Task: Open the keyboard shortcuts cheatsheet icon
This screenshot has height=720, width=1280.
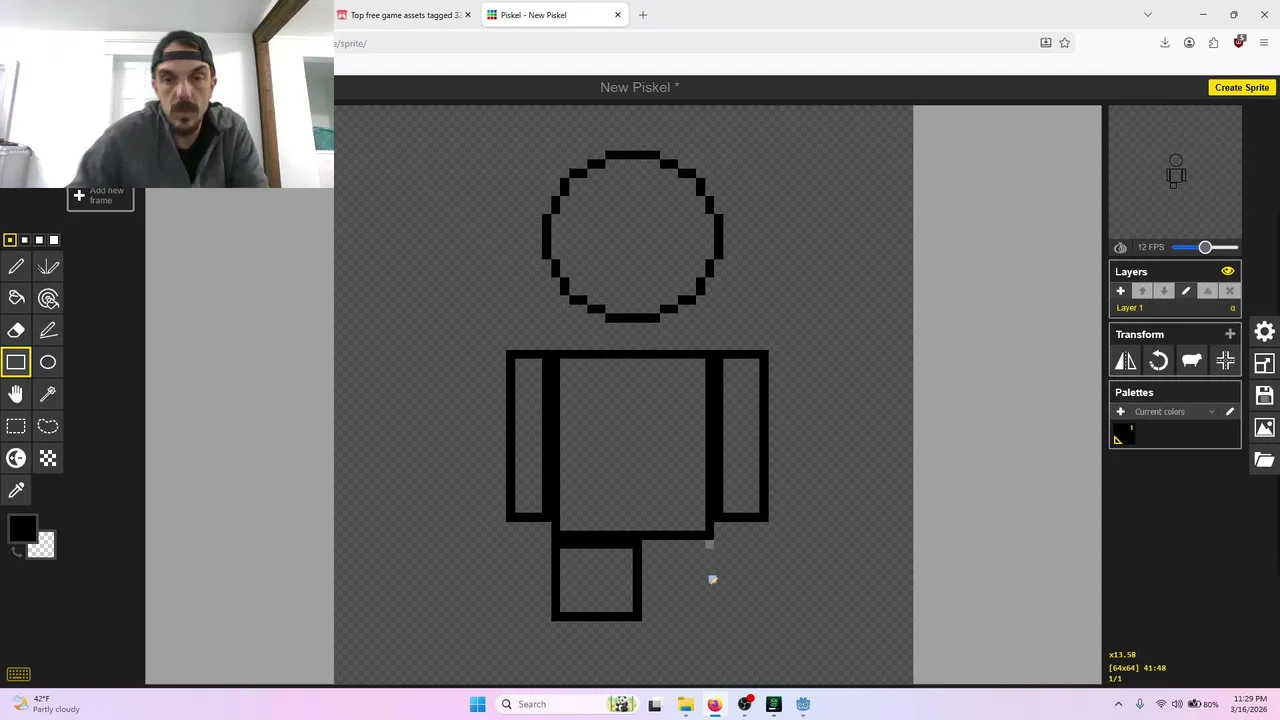Action: (x=18, y=674)
